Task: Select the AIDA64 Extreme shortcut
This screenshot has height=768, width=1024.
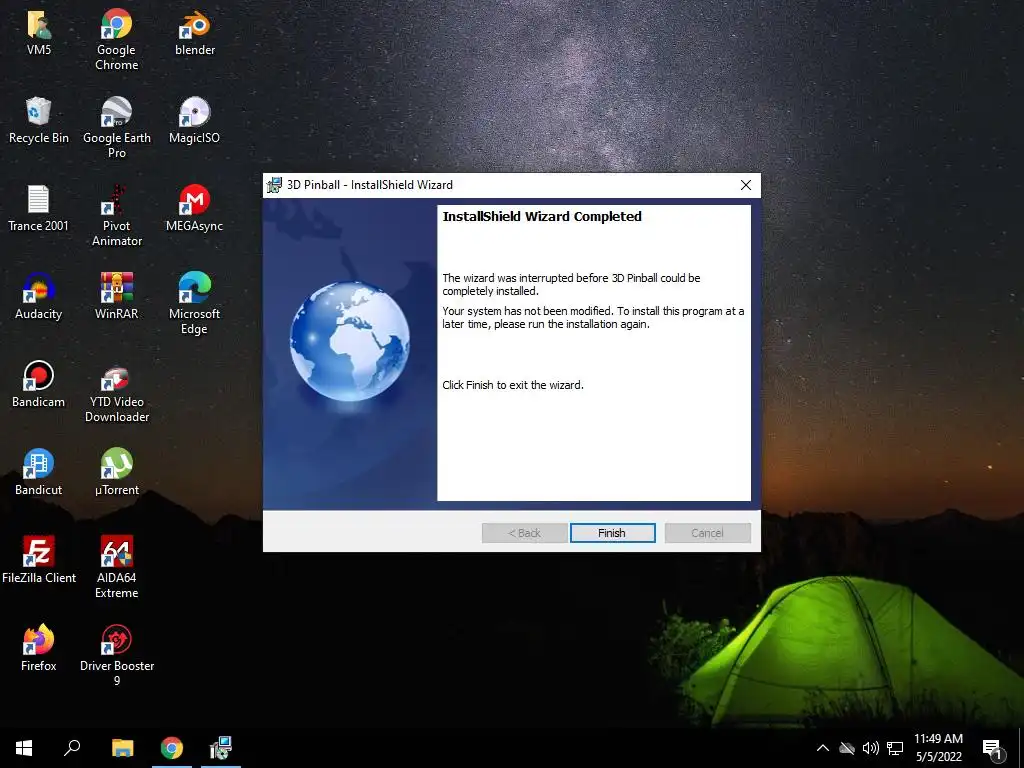Action: pyautogui.click(x=116, y=568)
